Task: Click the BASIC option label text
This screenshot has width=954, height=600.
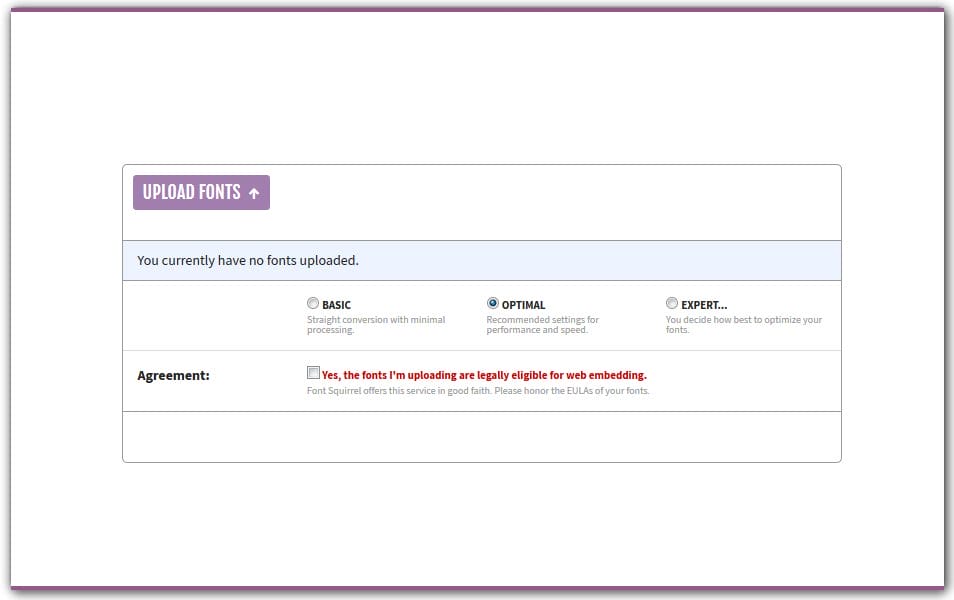Action: click(336, 305)
